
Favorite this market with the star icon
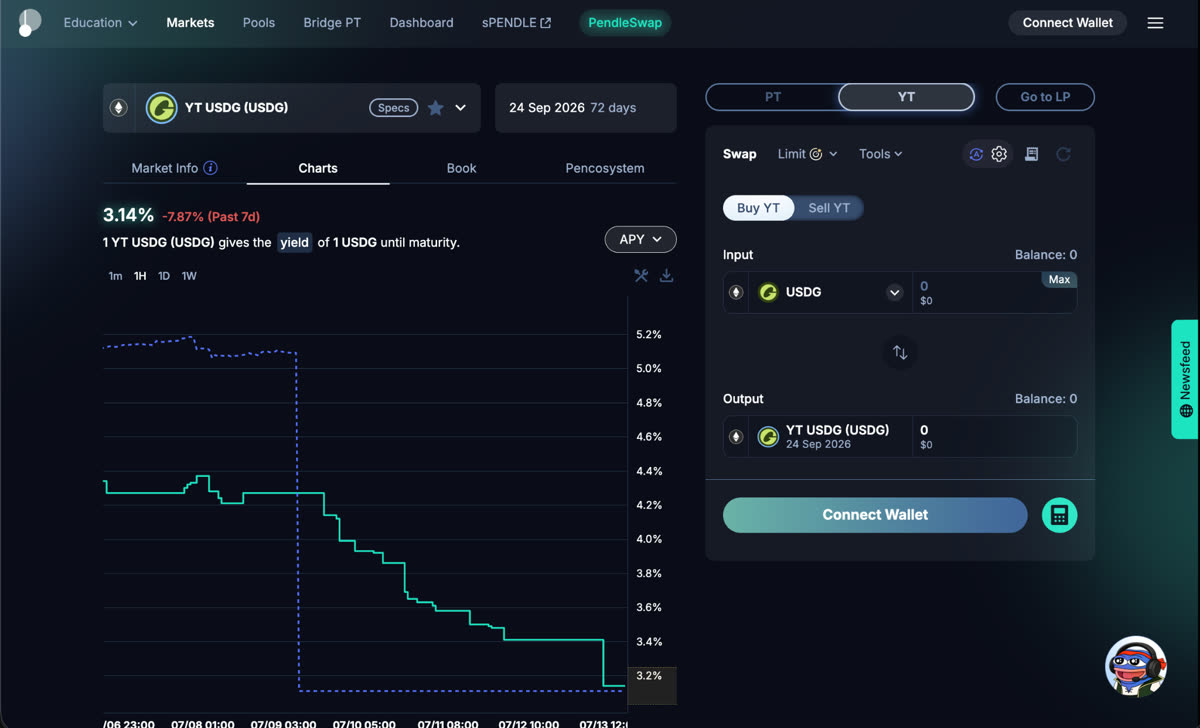point(436,108)
